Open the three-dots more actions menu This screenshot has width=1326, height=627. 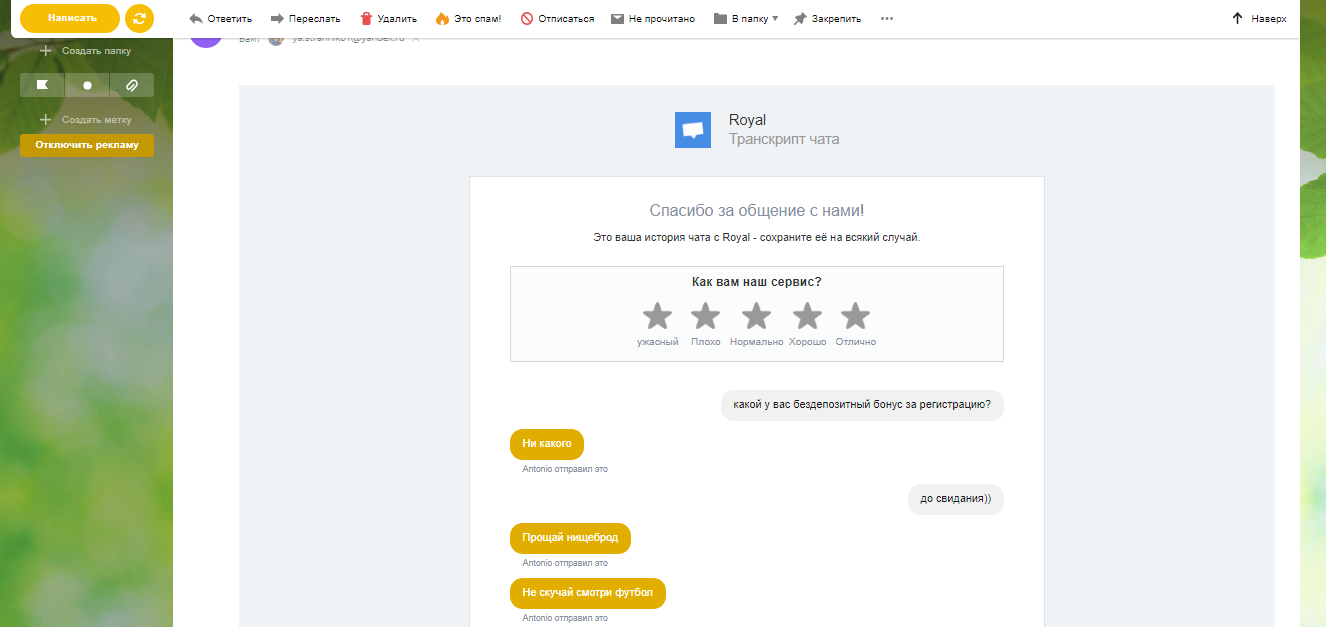[x=887, y=19]
